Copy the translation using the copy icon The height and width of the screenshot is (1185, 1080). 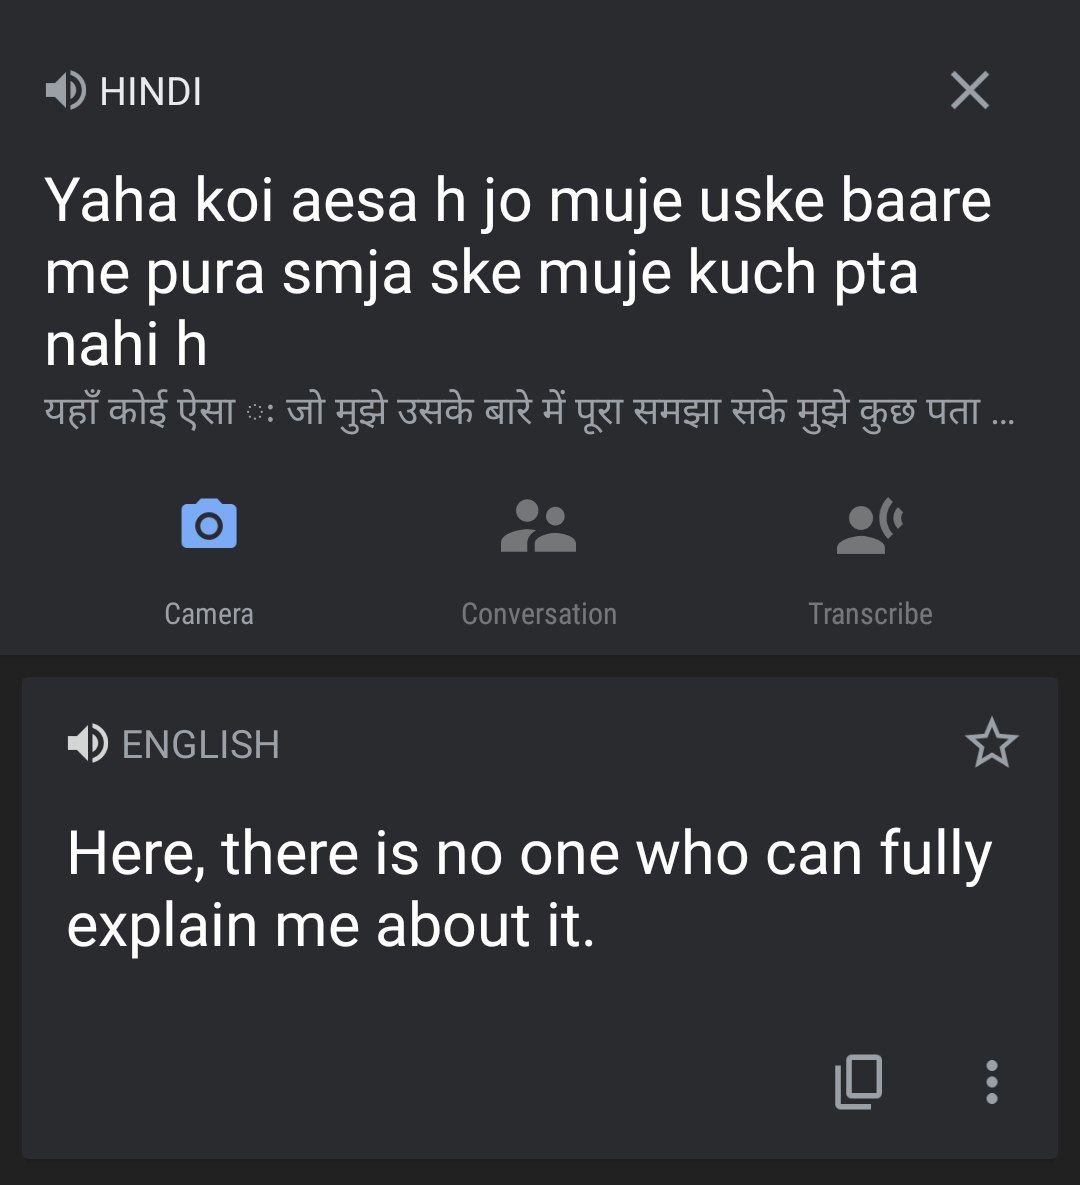pyautogui.click(x=858, y=1082)
